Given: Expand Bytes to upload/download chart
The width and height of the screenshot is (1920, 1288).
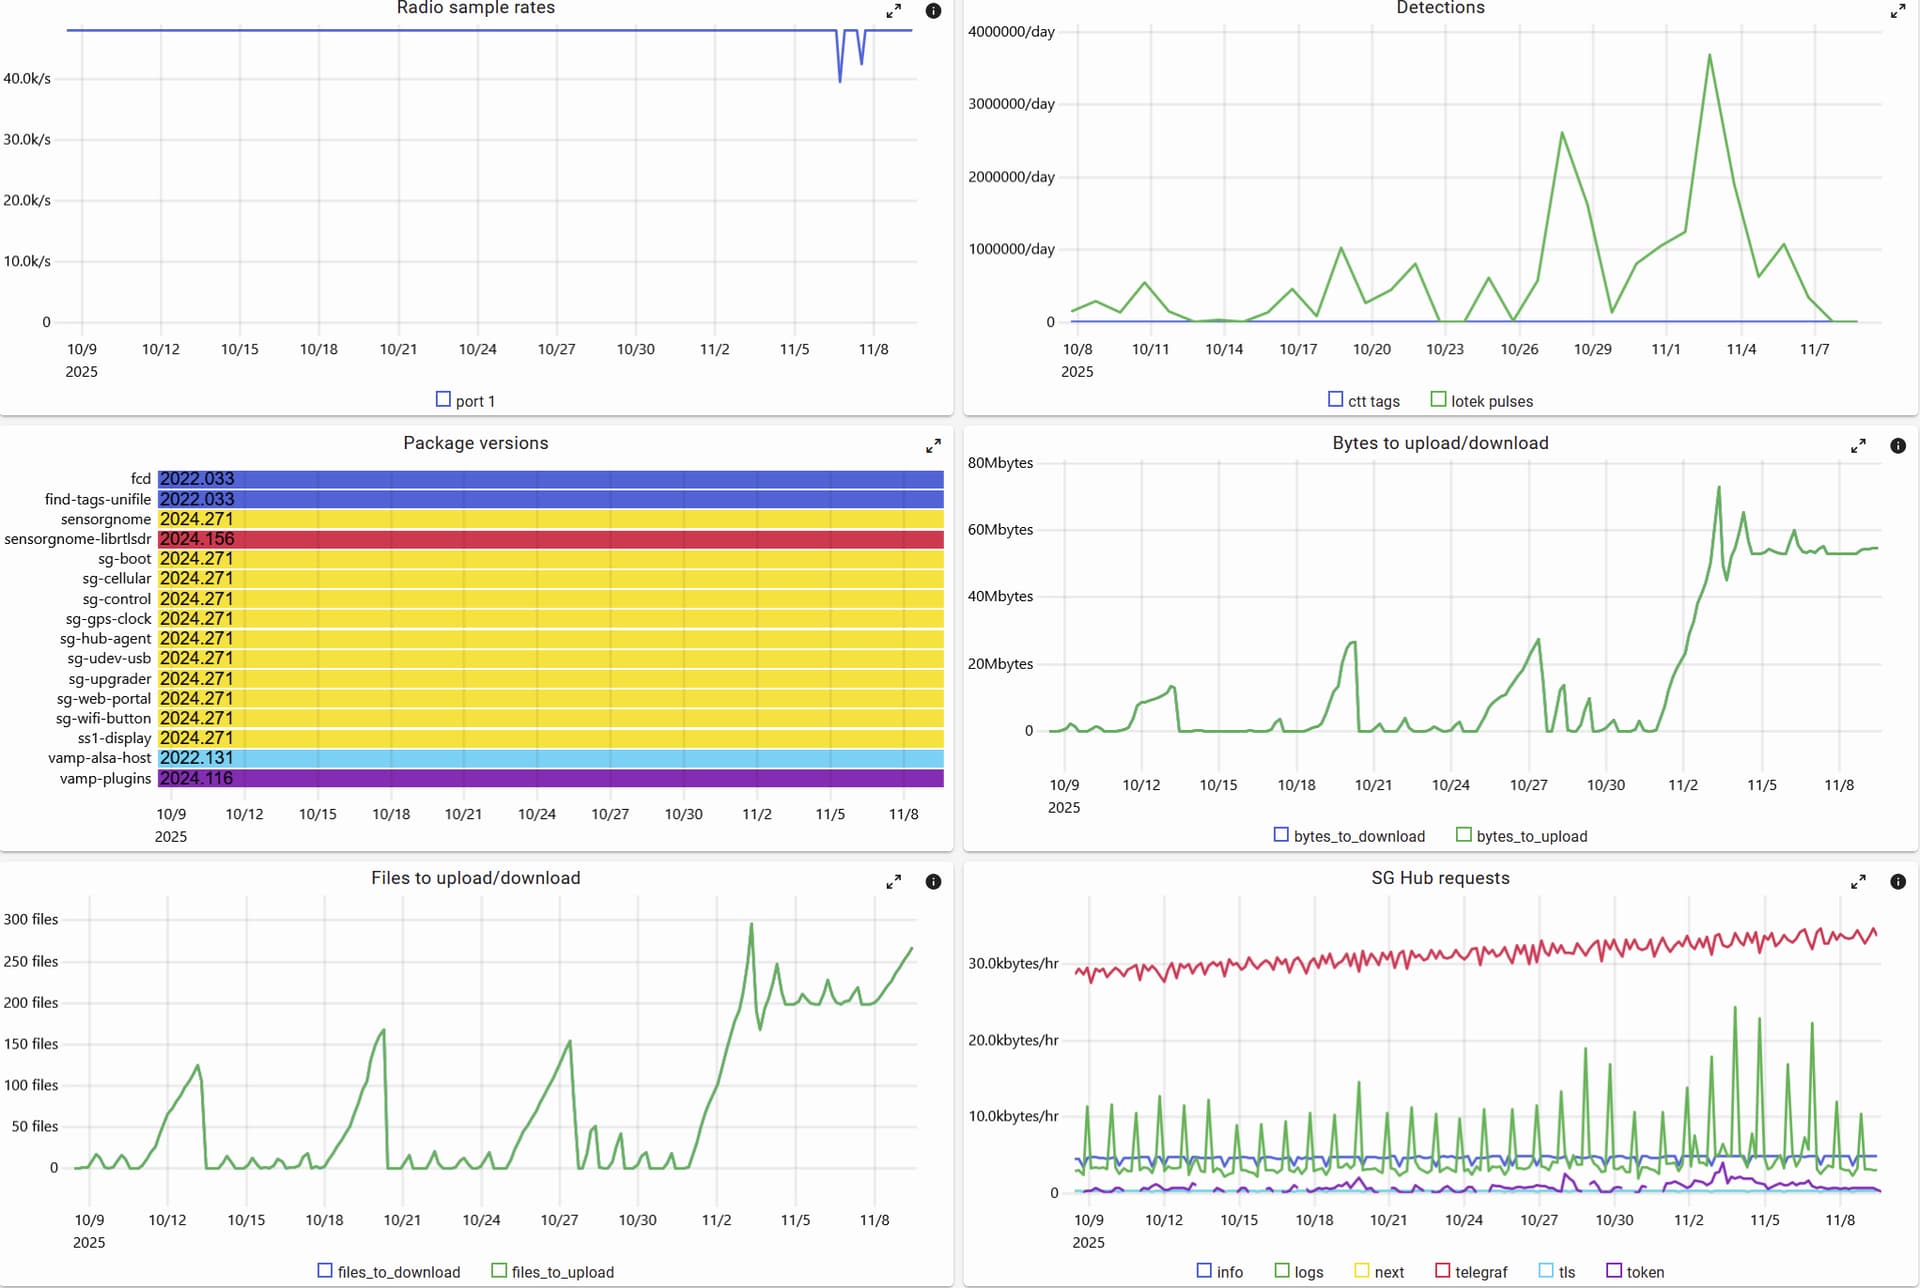Looking at the screenshot, I should pos(1858,446).
